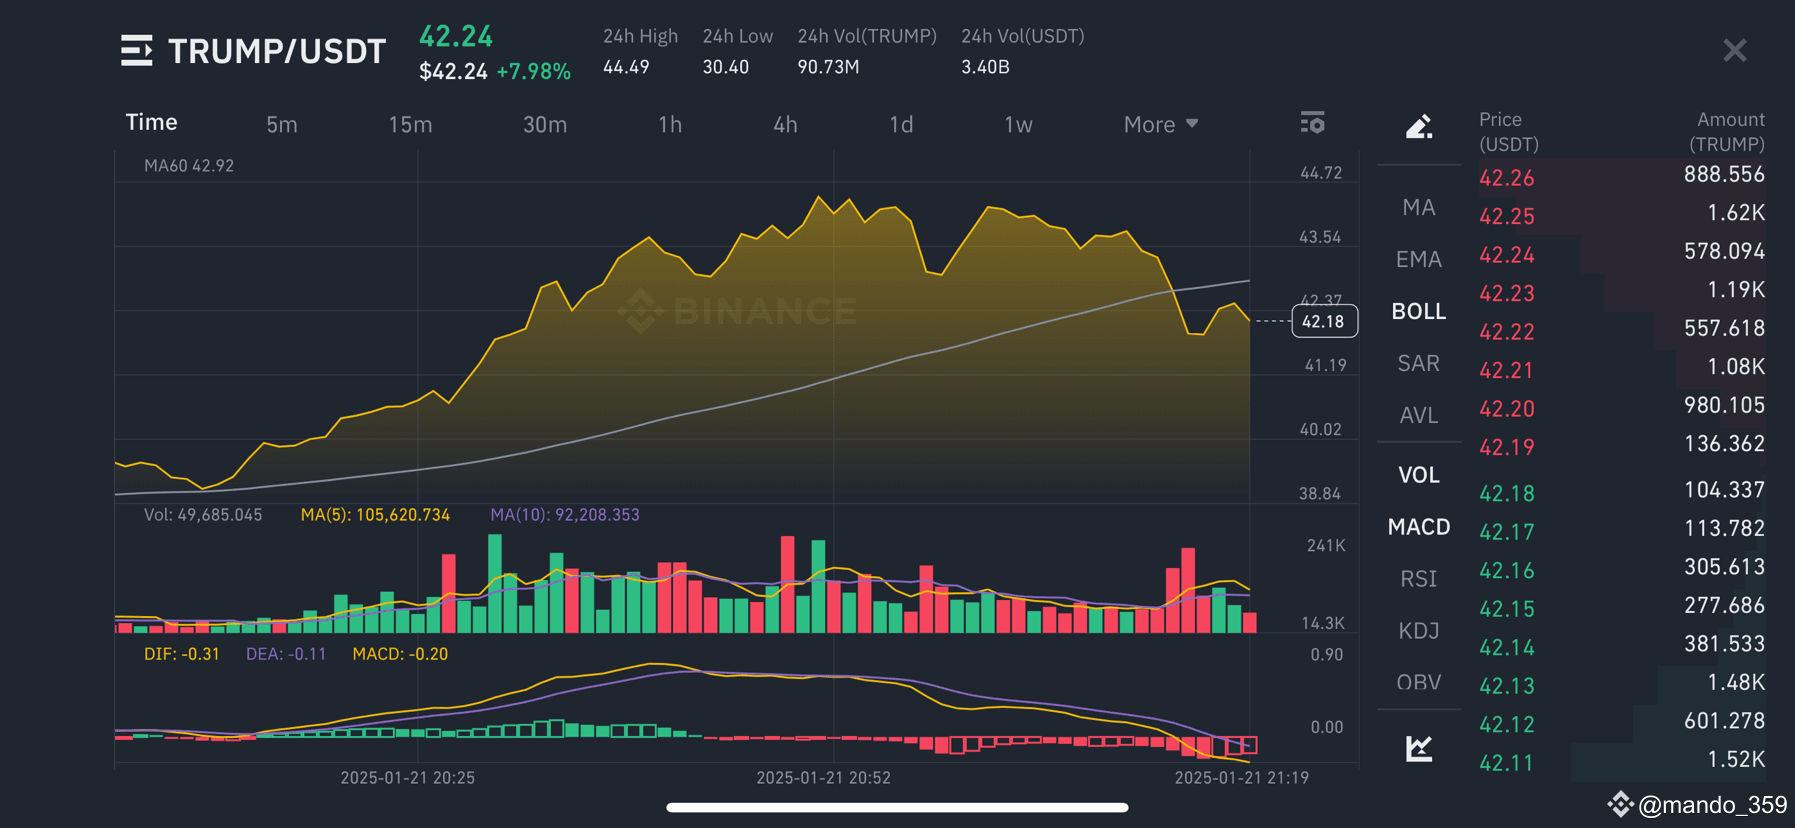Select the 42.25 ask price row

tap(1622, 215)
